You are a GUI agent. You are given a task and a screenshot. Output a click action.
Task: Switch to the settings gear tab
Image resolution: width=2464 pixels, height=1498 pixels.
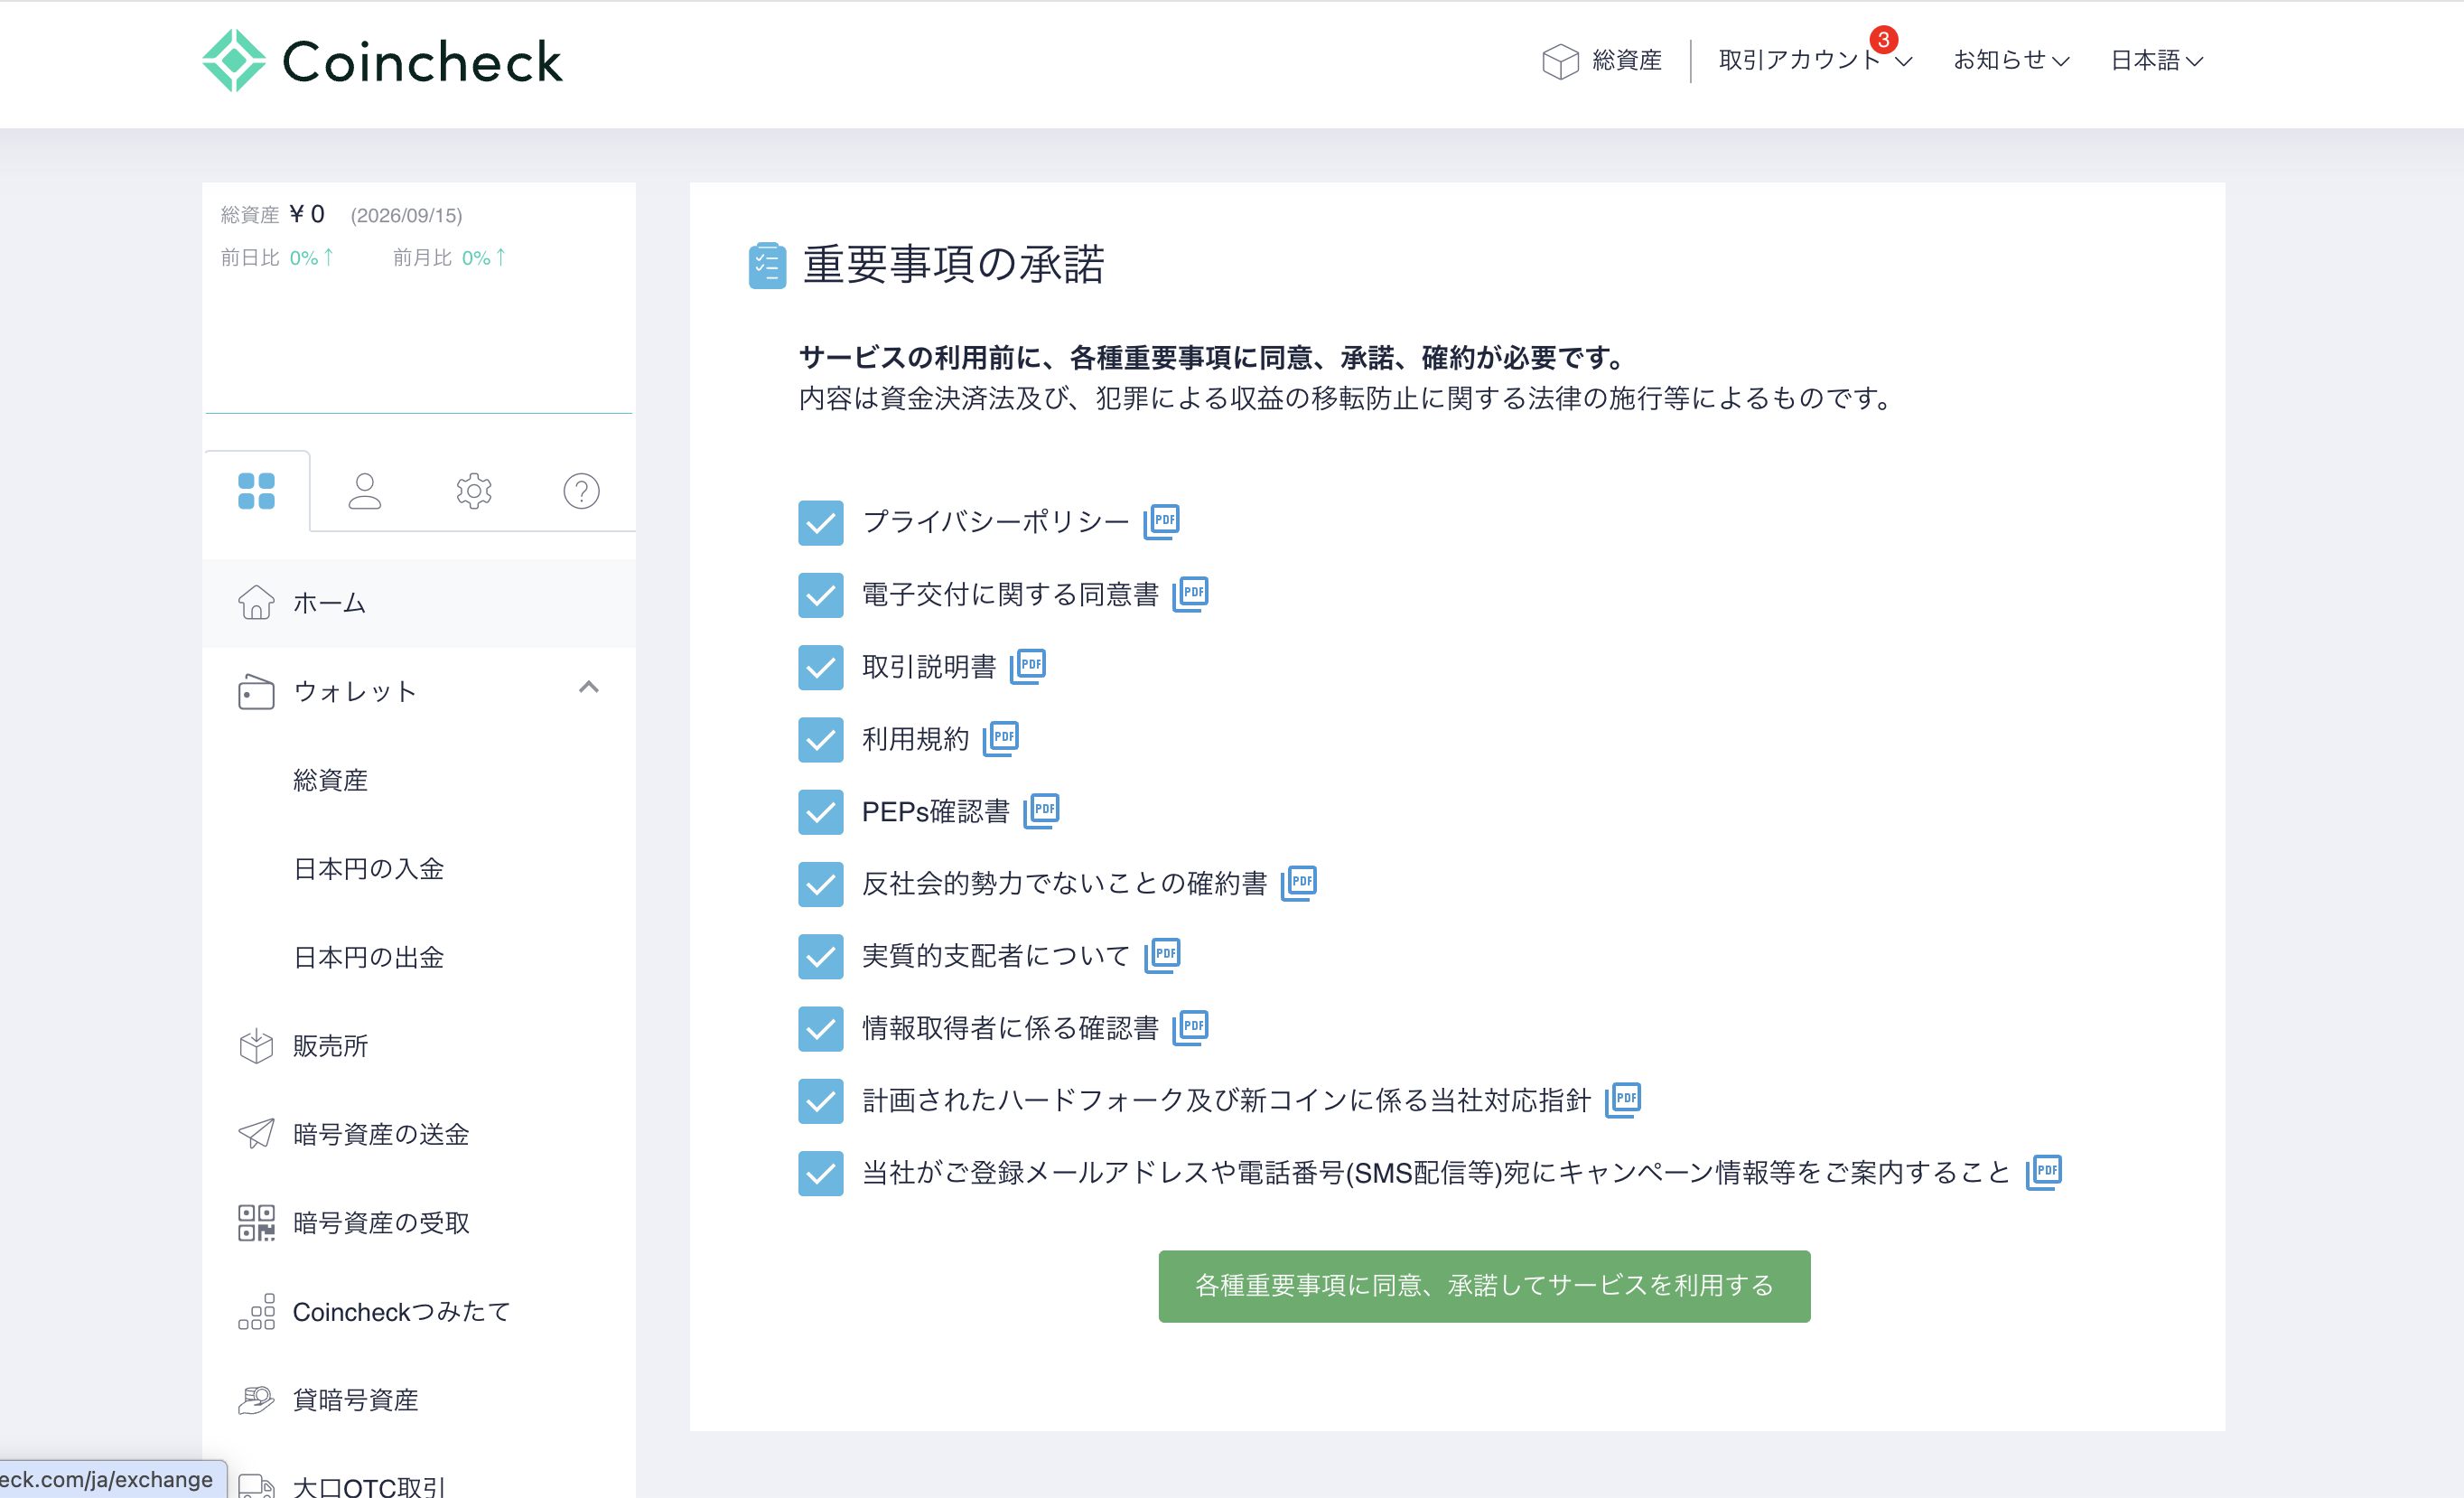point(474,491)
